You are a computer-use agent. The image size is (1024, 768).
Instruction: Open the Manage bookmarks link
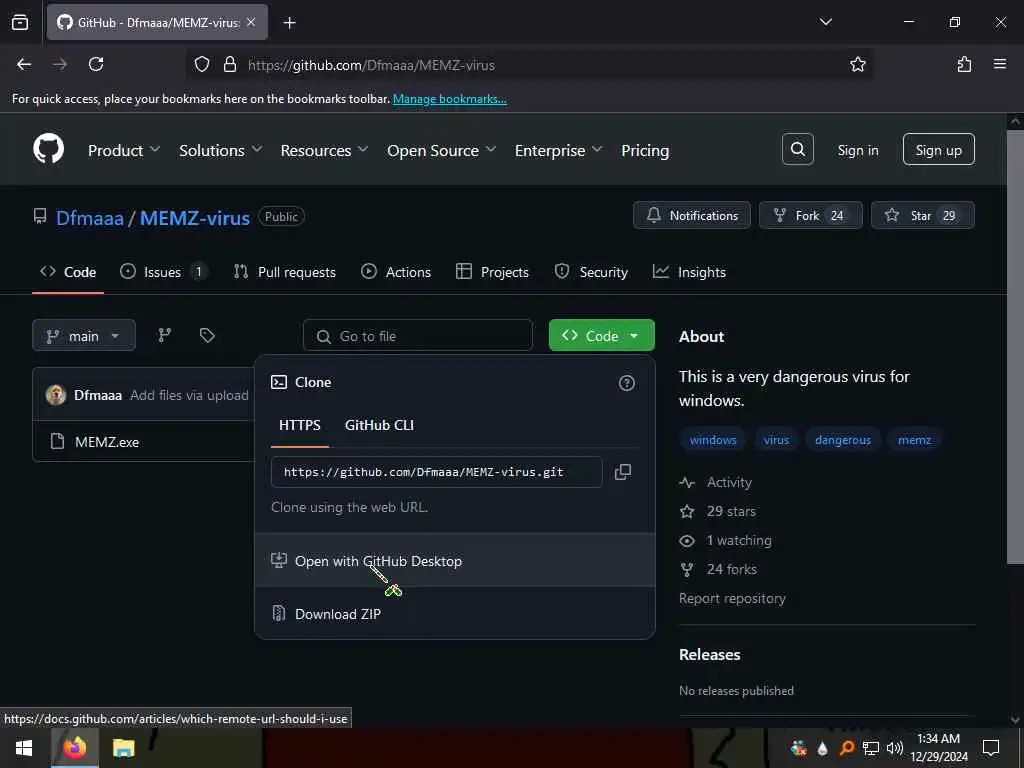click(x=449, y=99)
